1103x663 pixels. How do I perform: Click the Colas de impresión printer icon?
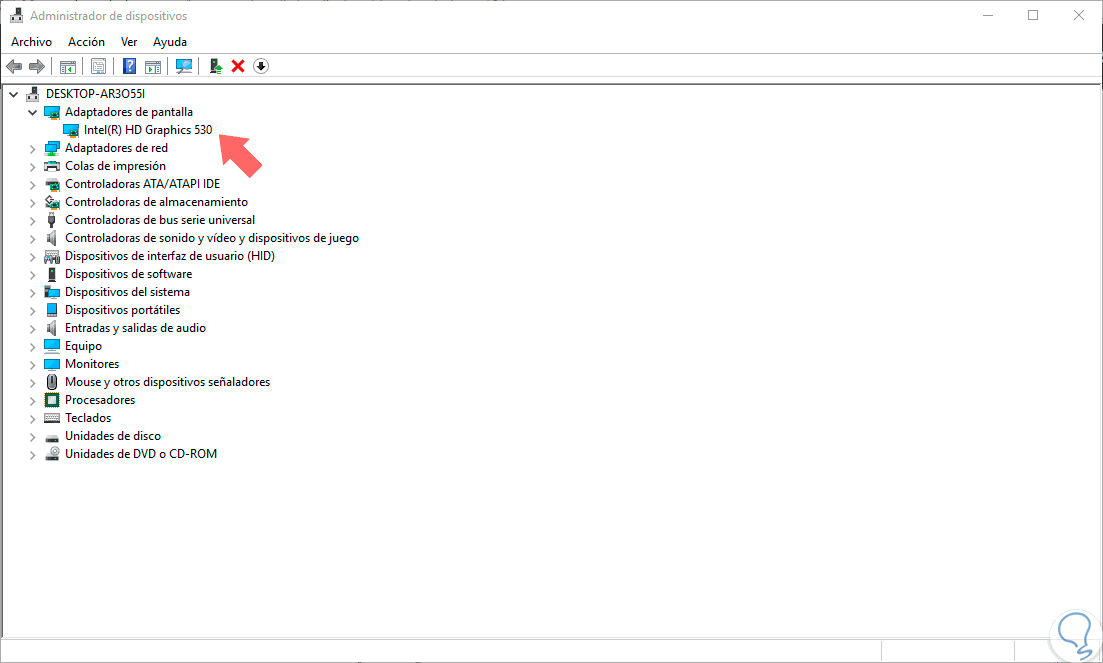pyautogui.click(x=52, y=166)
